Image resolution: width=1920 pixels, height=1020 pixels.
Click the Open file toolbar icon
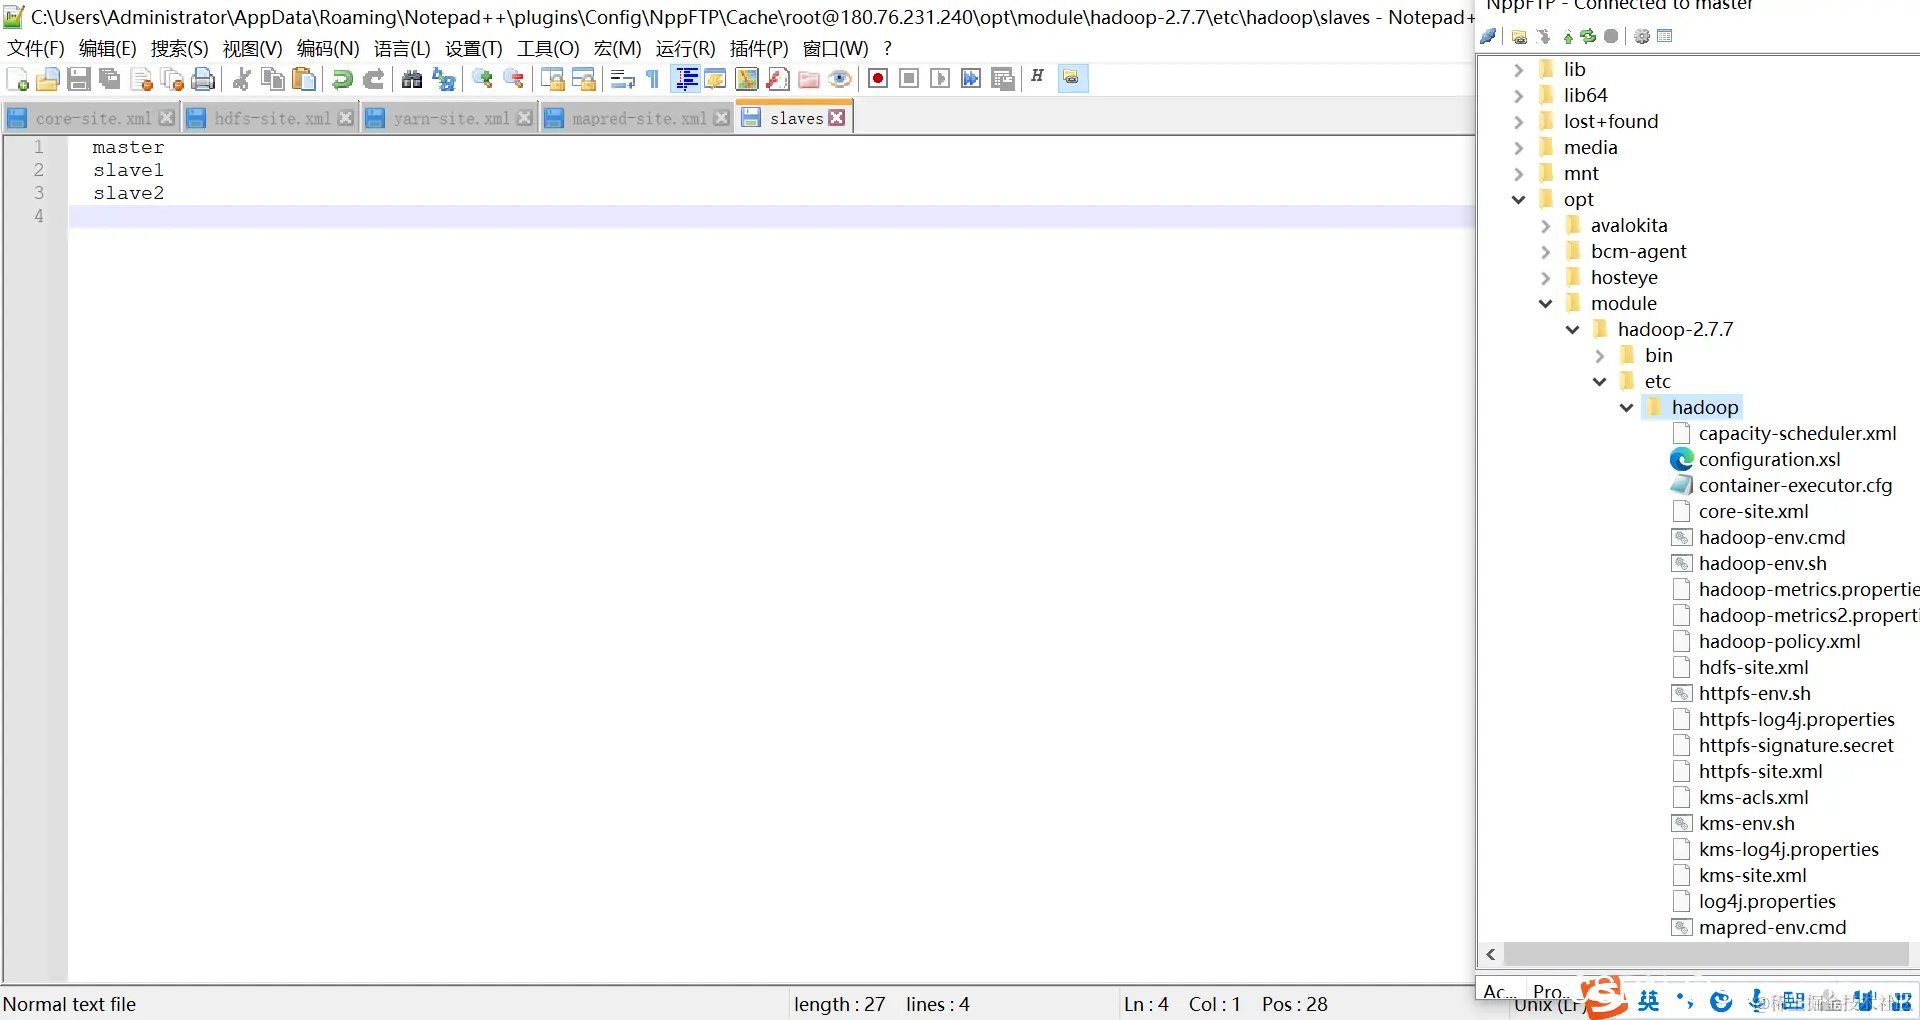pos(47,79)
